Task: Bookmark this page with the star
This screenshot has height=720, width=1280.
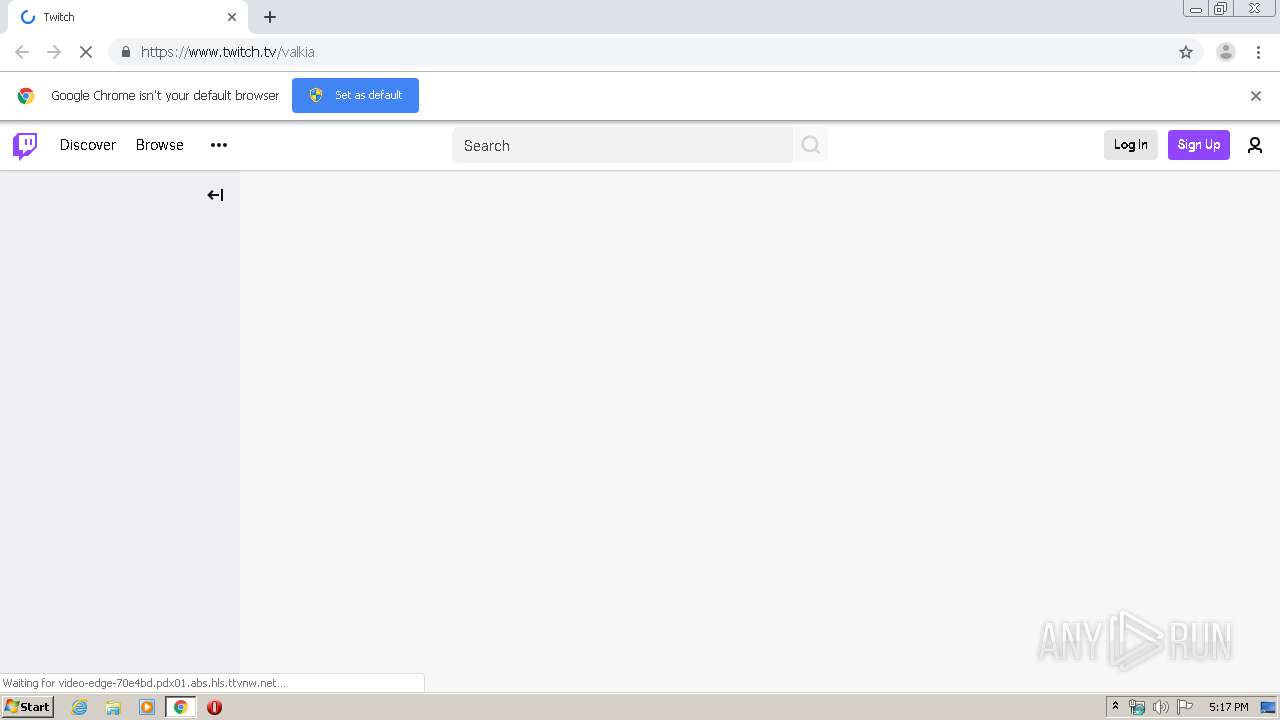Action: tap(1186, 52)
